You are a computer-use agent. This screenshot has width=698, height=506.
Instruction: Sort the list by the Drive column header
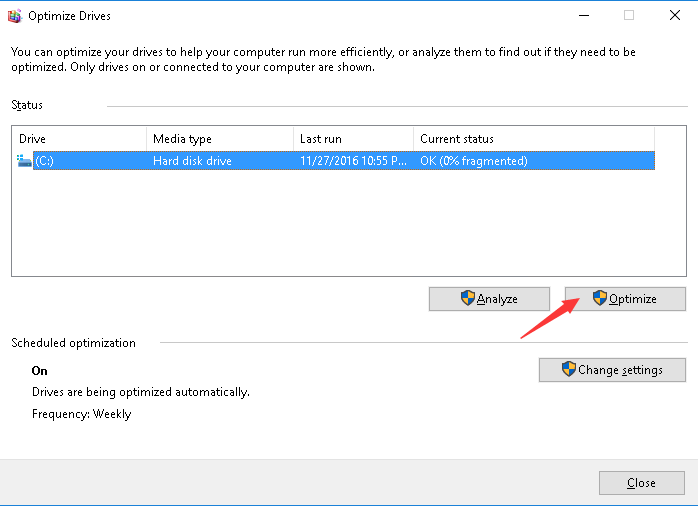(x=80, y=139)
